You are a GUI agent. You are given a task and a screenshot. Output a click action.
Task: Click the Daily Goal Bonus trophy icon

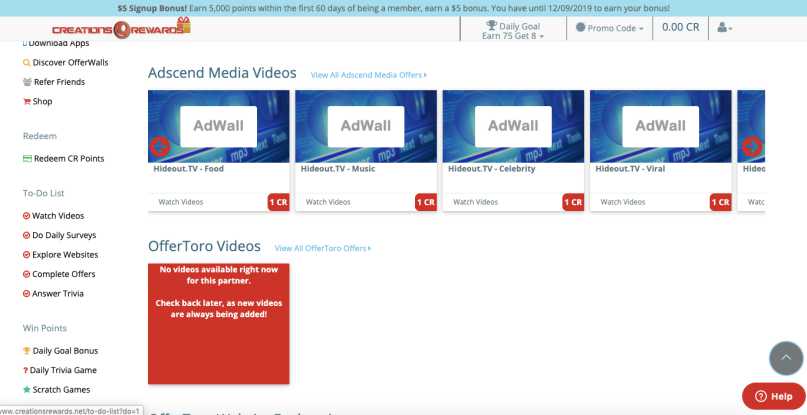click(27, 351)
